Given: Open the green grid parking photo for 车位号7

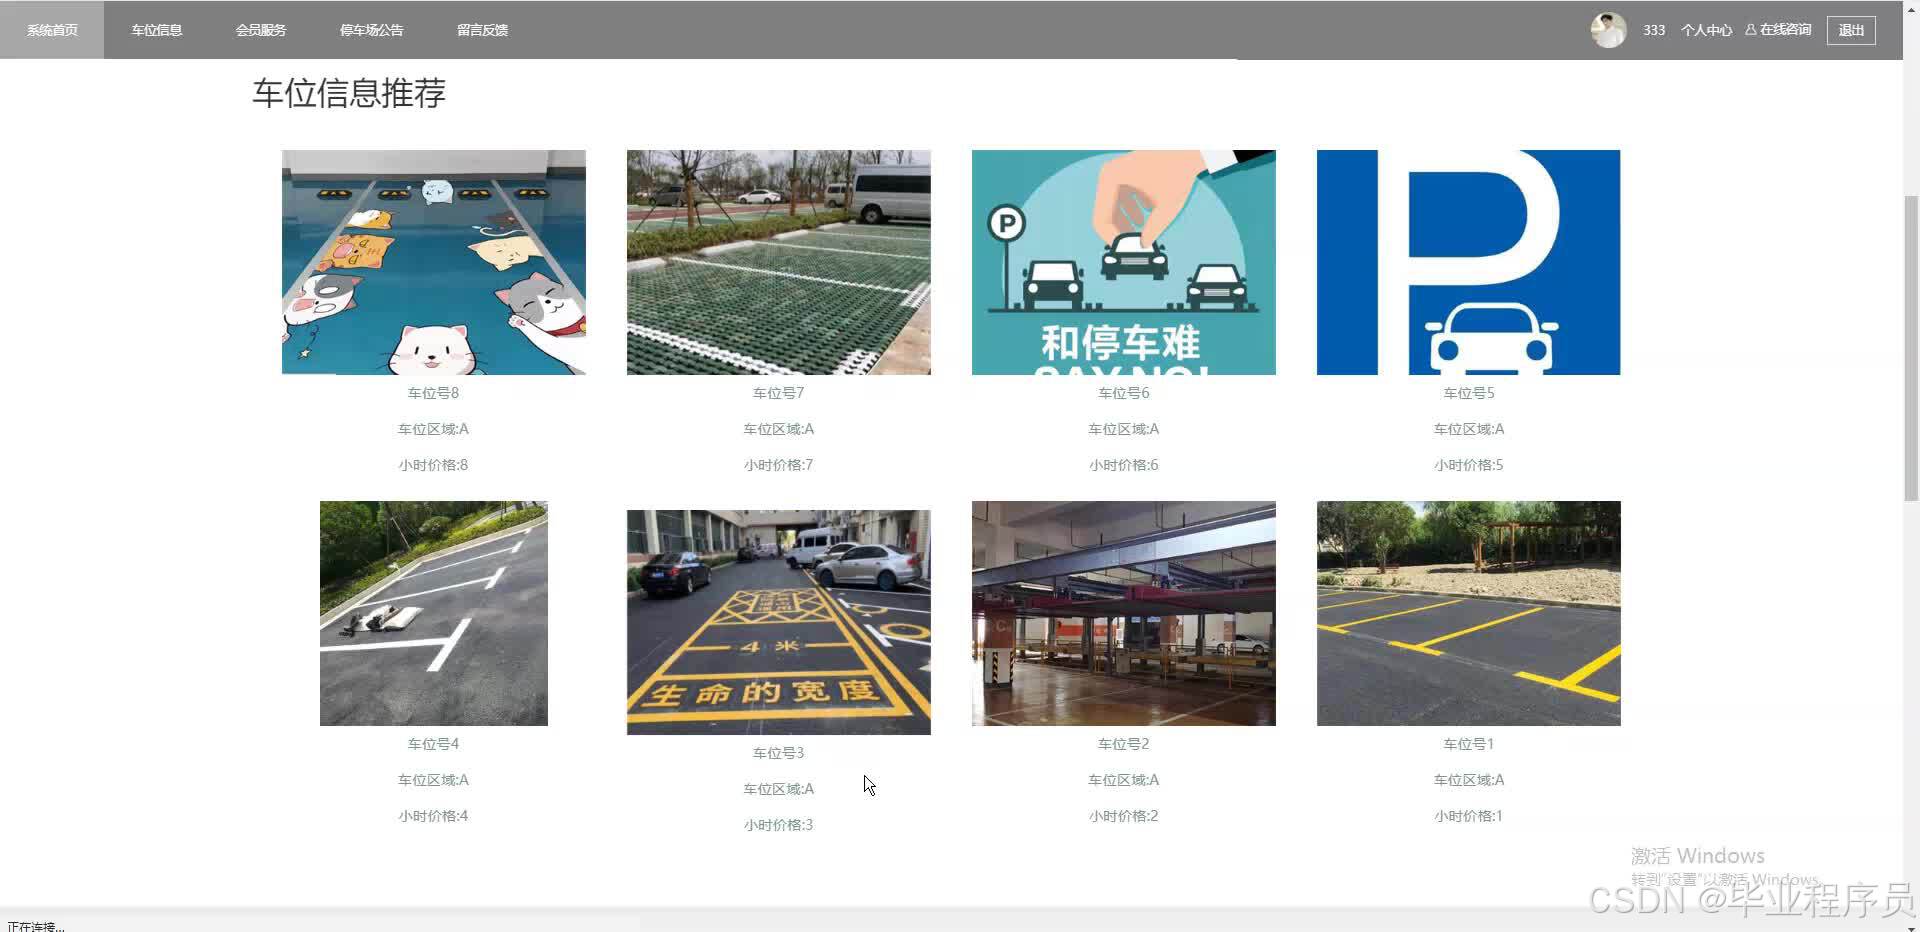Looking at the screenshot, I should pyautogui.click(x=779, y=262).
